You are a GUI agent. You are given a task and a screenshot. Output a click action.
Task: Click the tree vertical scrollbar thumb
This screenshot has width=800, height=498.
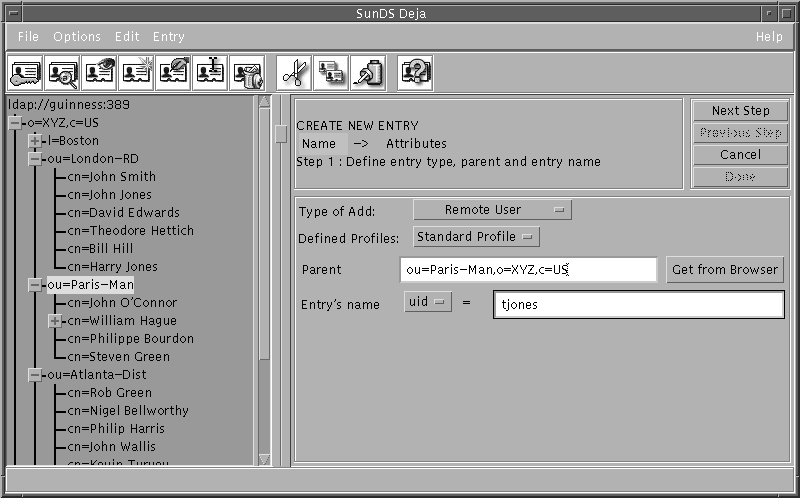pyautogui.click(x=264, y=234)
